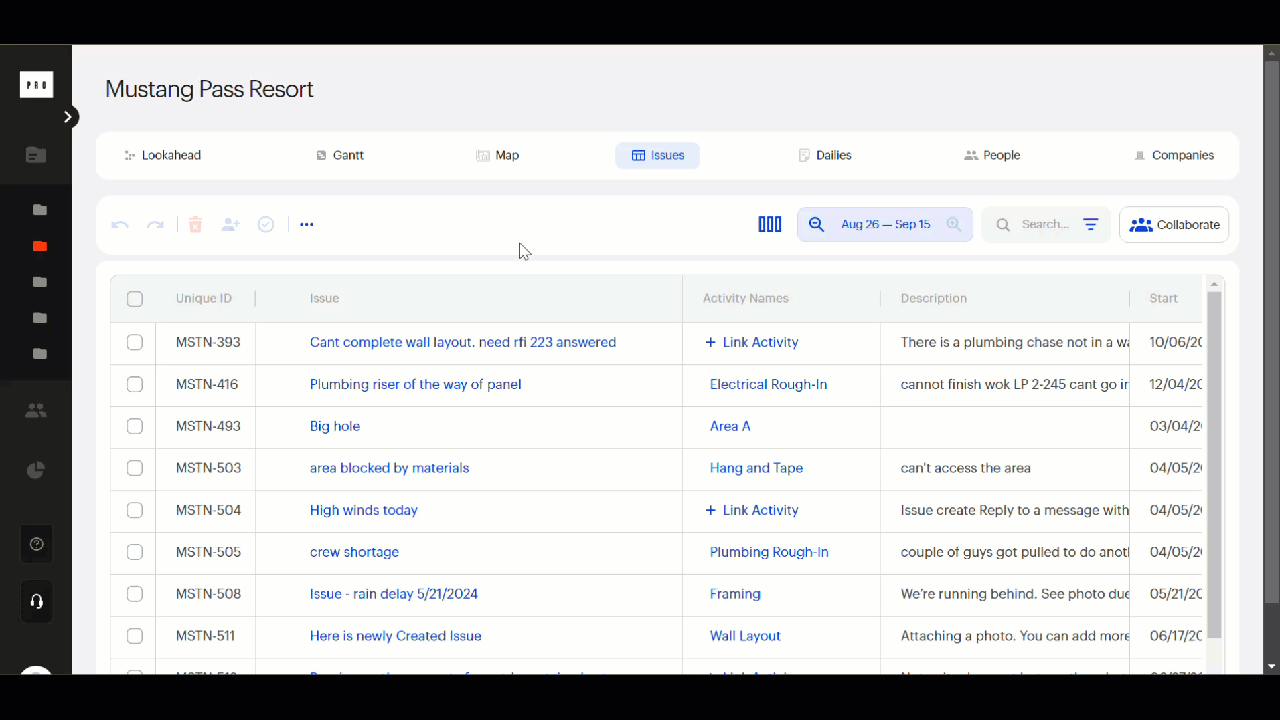This screenshot has width=1280, height=720.
Task: Click the PRO logo in the sidebar
Action: tap(36, 85)
